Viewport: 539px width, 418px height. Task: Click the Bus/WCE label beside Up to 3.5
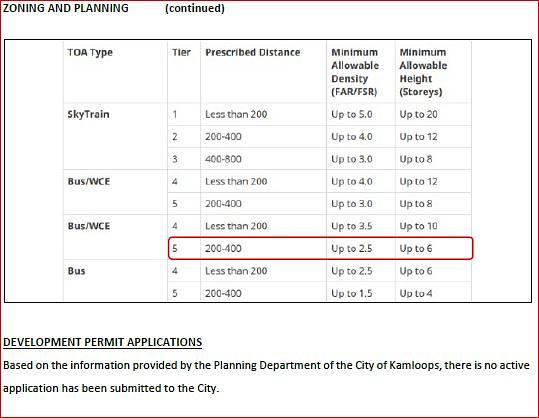(89, 226)
